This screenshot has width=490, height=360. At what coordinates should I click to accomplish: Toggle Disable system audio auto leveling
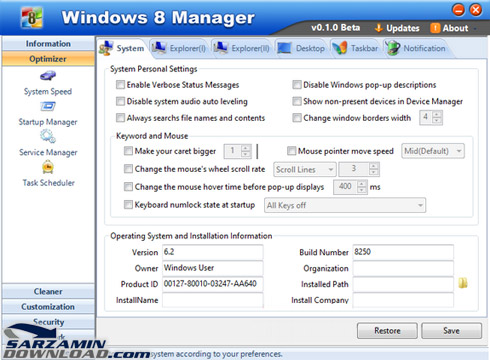120,101
